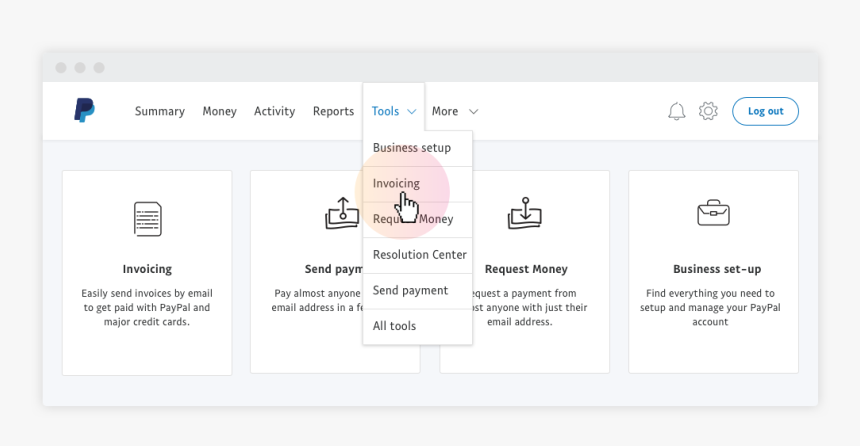Collapse the Tools dropdown menu

(393, 111)
